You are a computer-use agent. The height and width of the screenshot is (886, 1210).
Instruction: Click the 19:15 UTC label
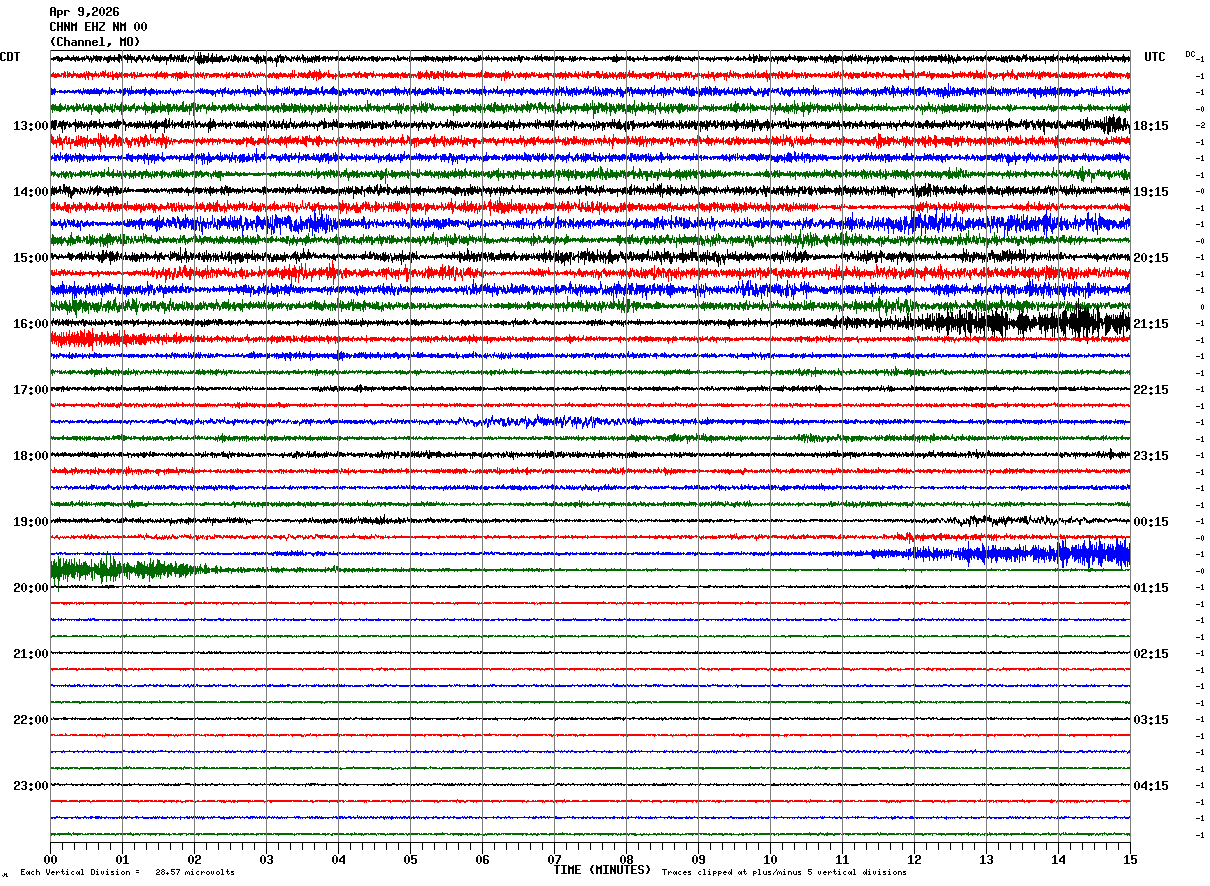click(x=1152, y=192)
